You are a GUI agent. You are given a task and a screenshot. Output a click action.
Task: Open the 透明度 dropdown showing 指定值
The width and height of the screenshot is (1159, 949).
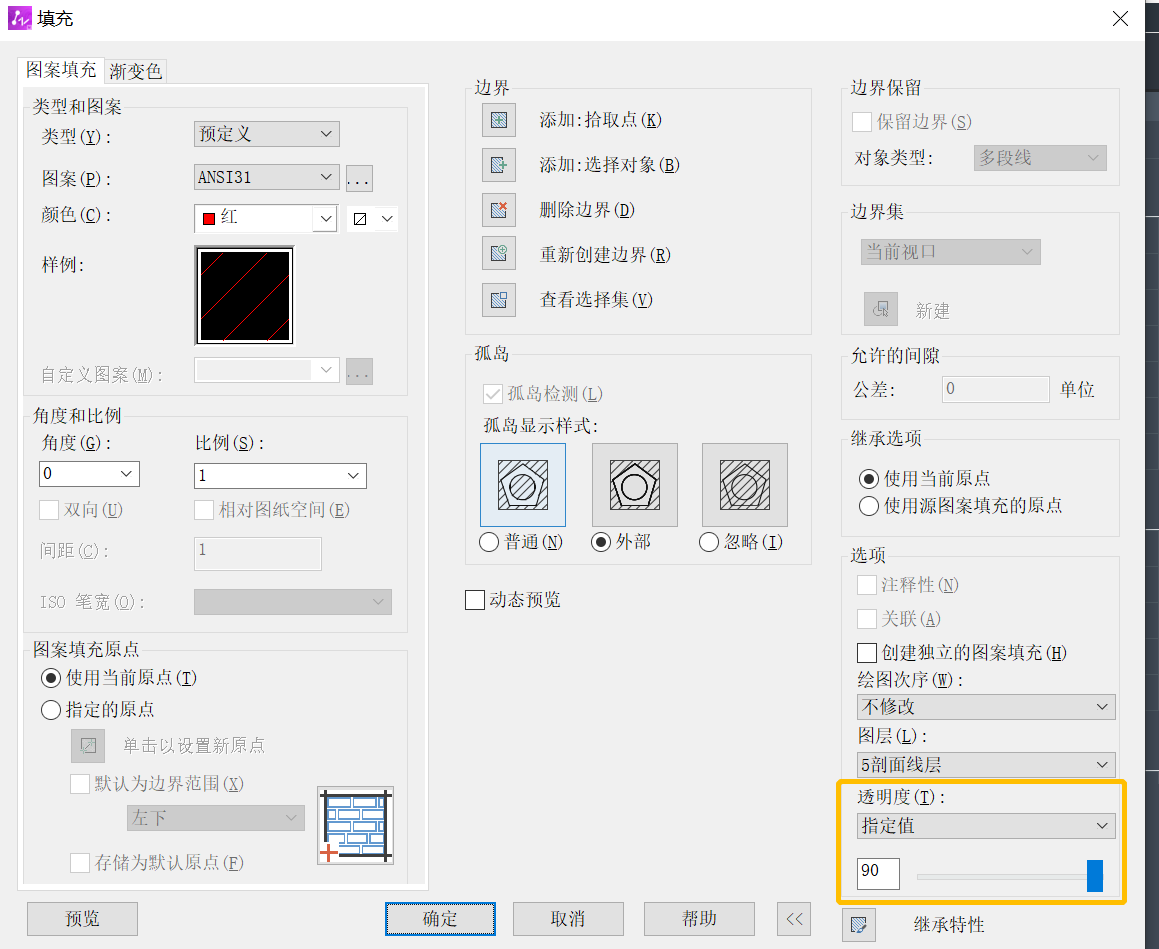coord(986,826)
